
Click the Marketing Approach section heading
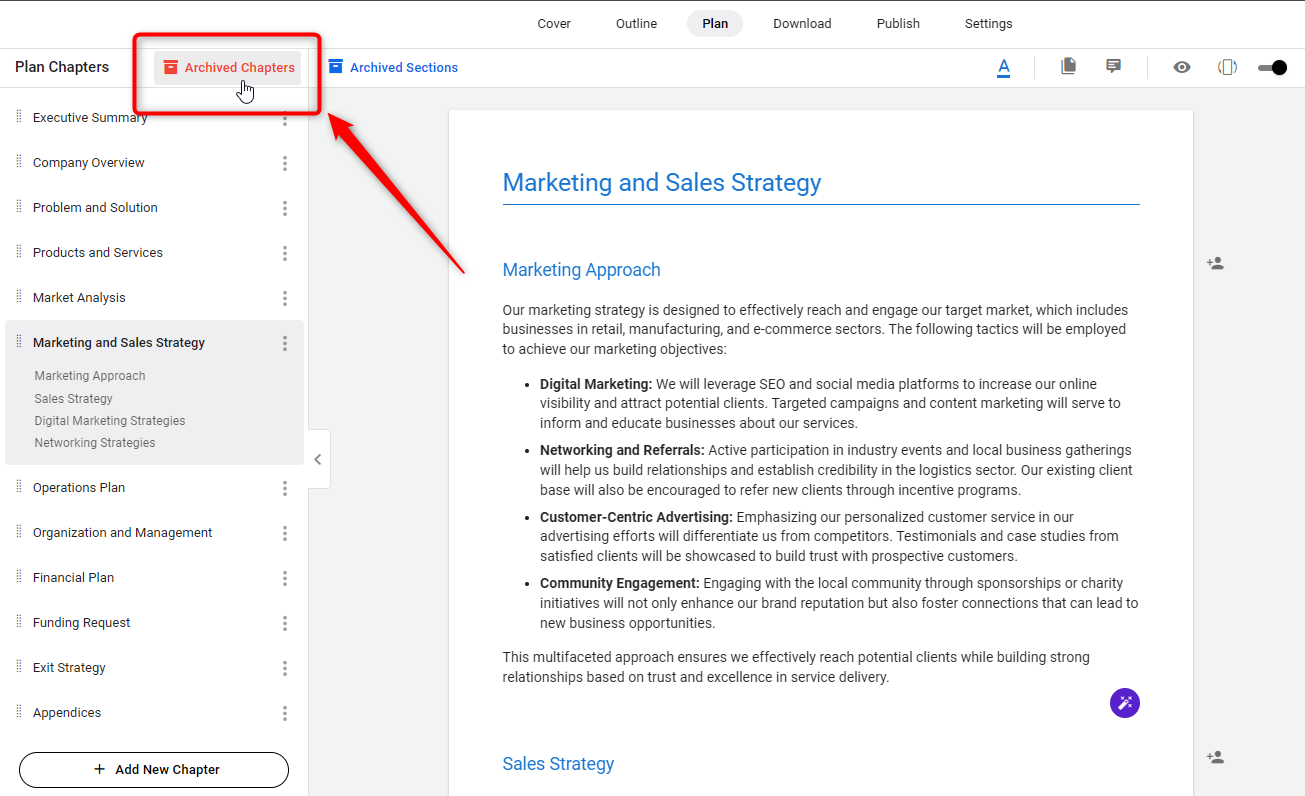point(582,270)
